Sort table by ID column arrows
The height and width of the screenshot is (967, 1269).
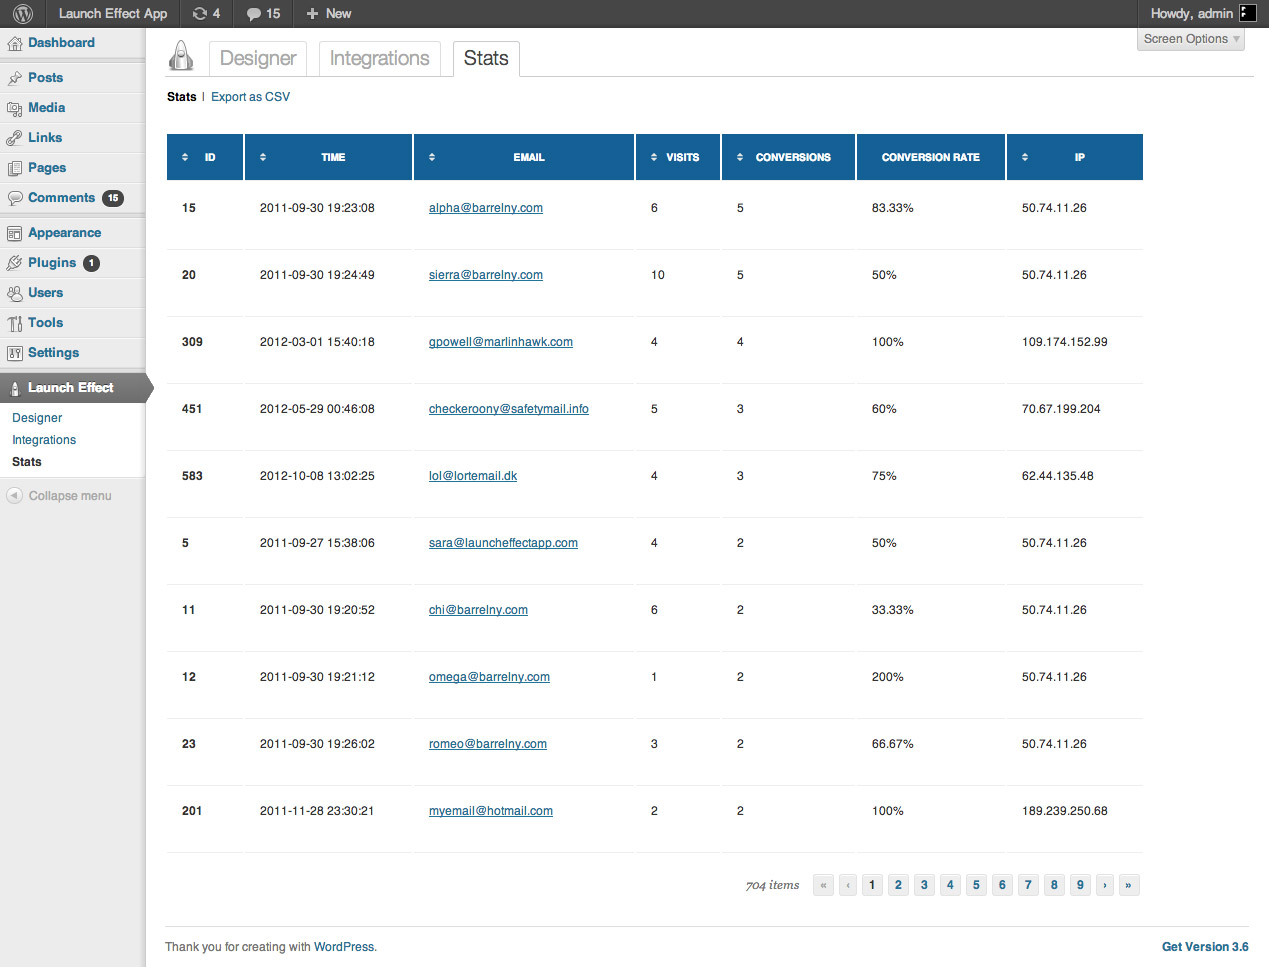[185, 157]
